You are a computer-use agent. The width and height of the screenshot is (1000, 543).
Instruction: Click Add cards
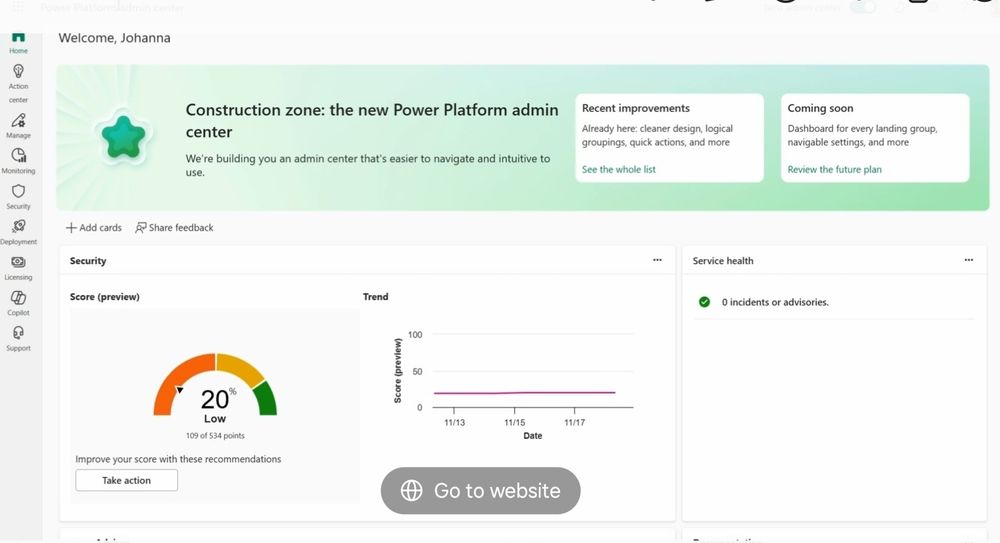click(x=93, y=228)
